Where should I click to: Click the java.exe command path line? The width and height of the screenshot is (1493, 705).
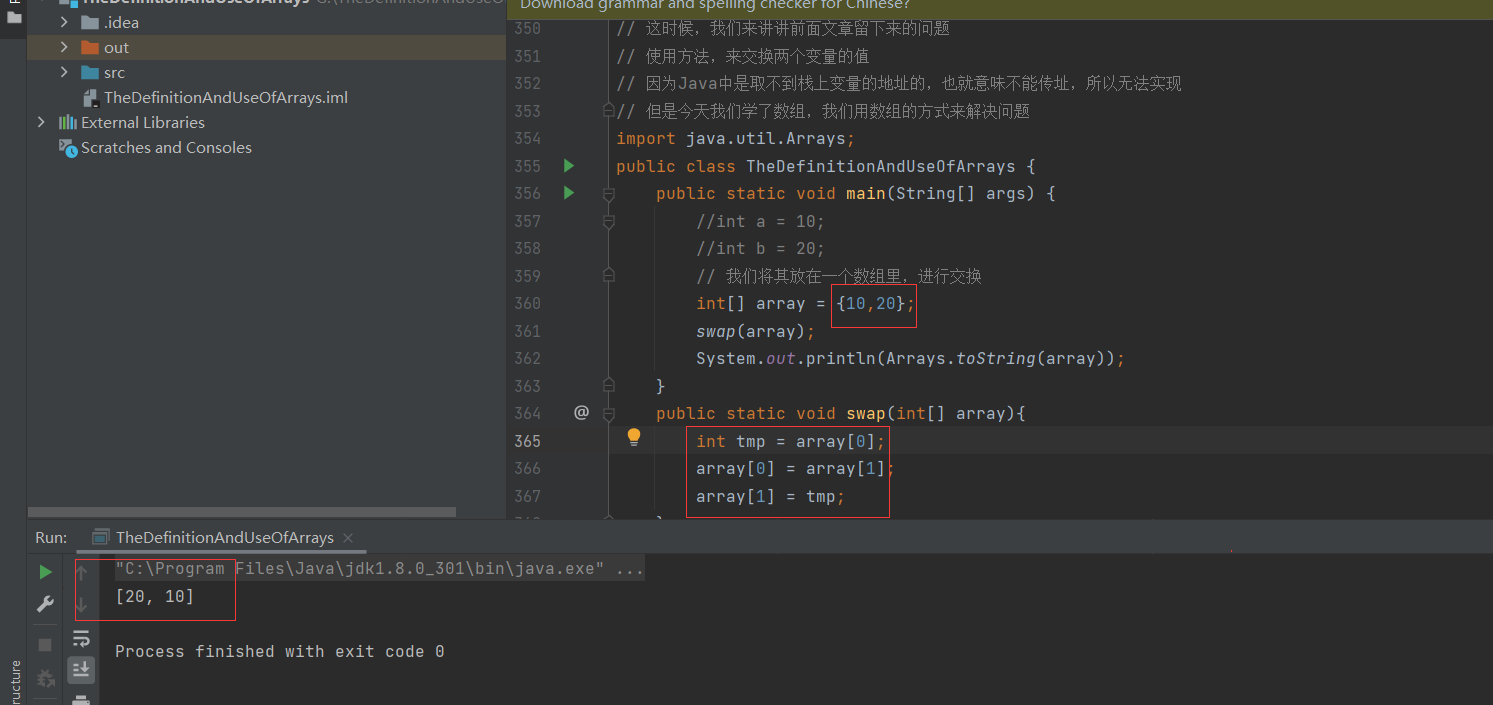click(x=379, y=569)
